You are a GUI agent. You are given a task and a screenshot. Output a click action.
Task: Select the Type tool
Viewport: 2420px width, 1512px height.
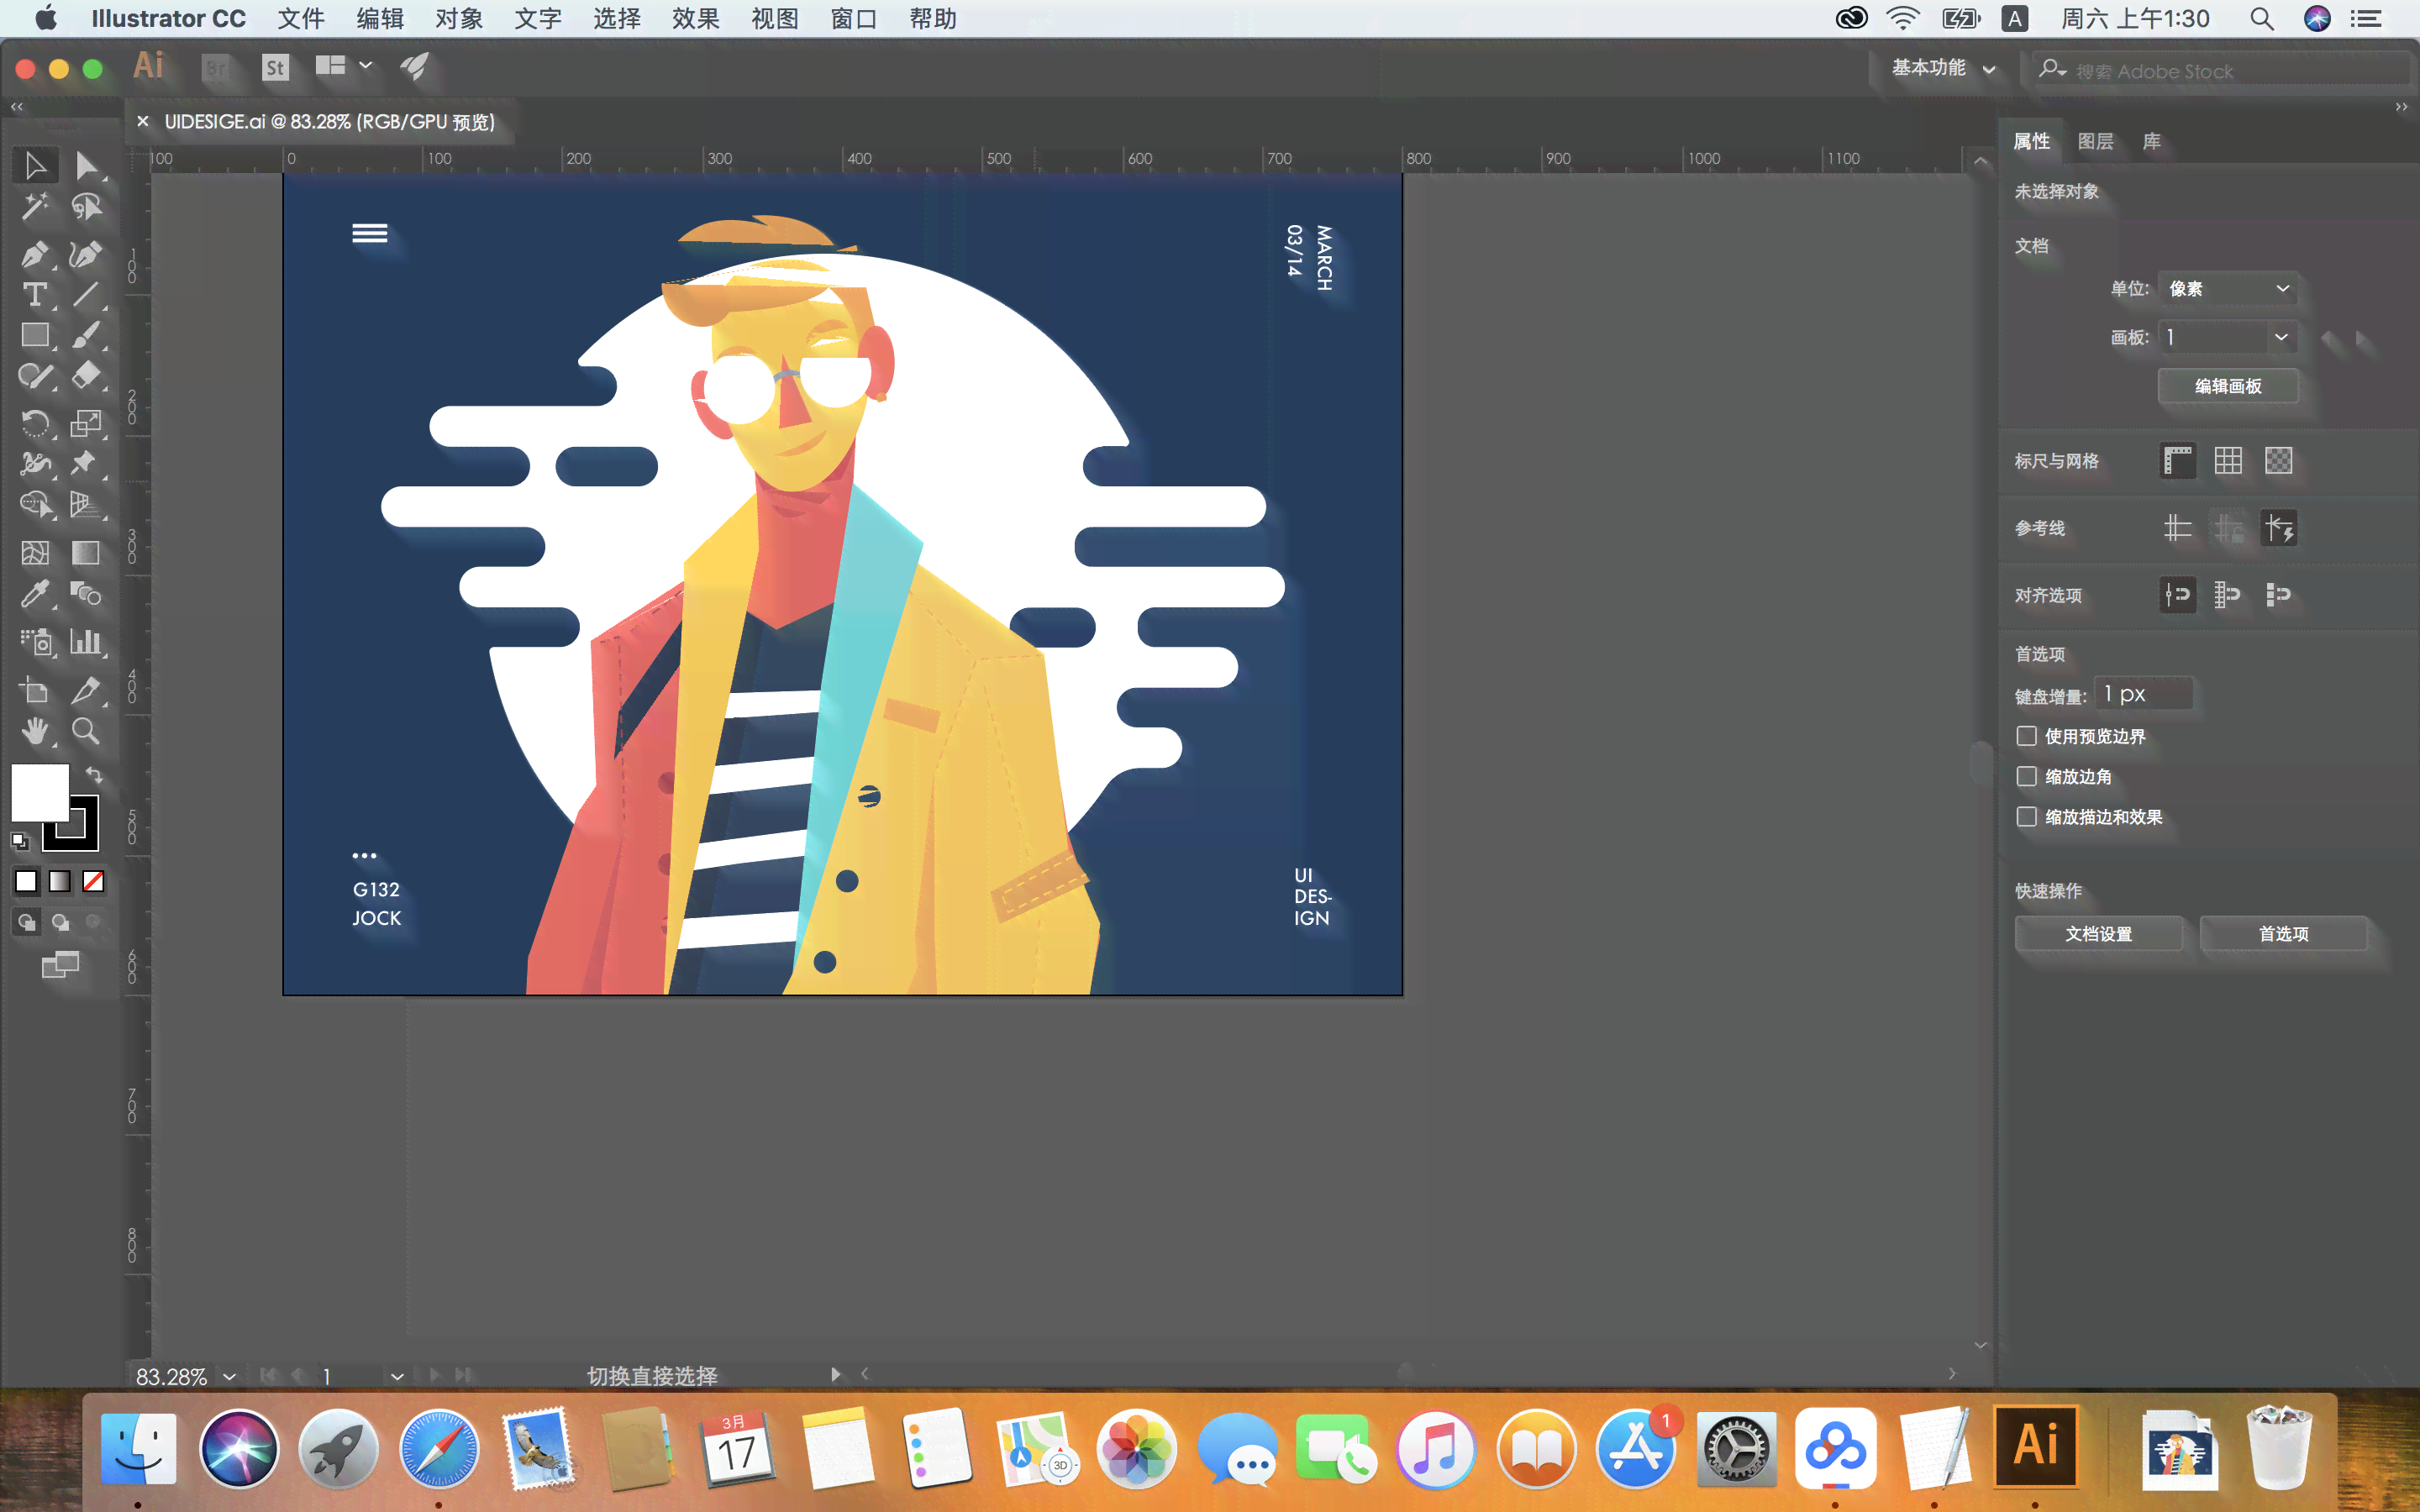click(35, 295)
